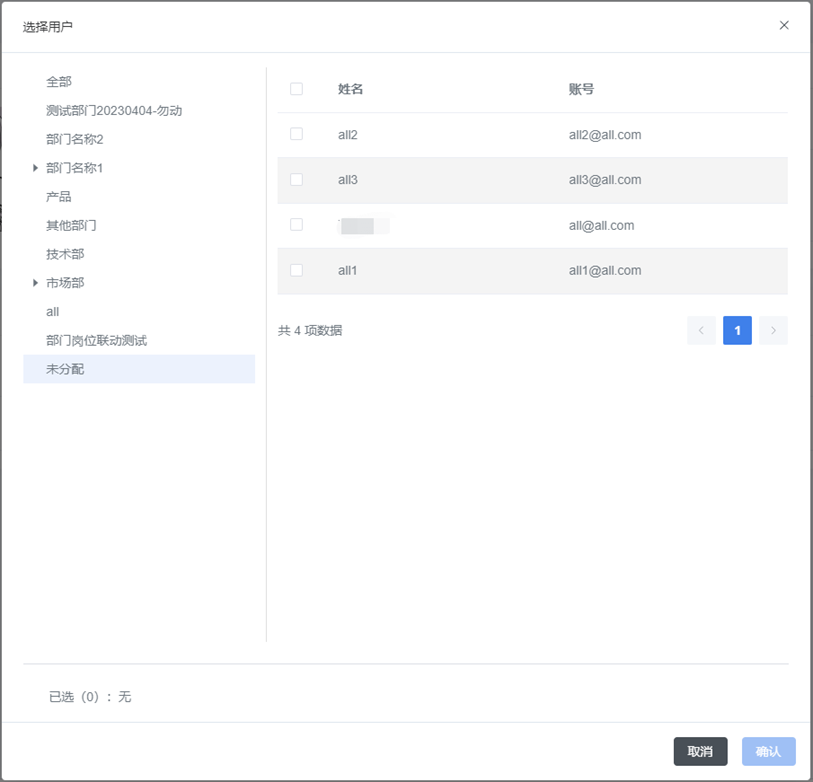Click the 共 4 项数据 total text
Screen dimensions: 813x782
click(310, 330)
